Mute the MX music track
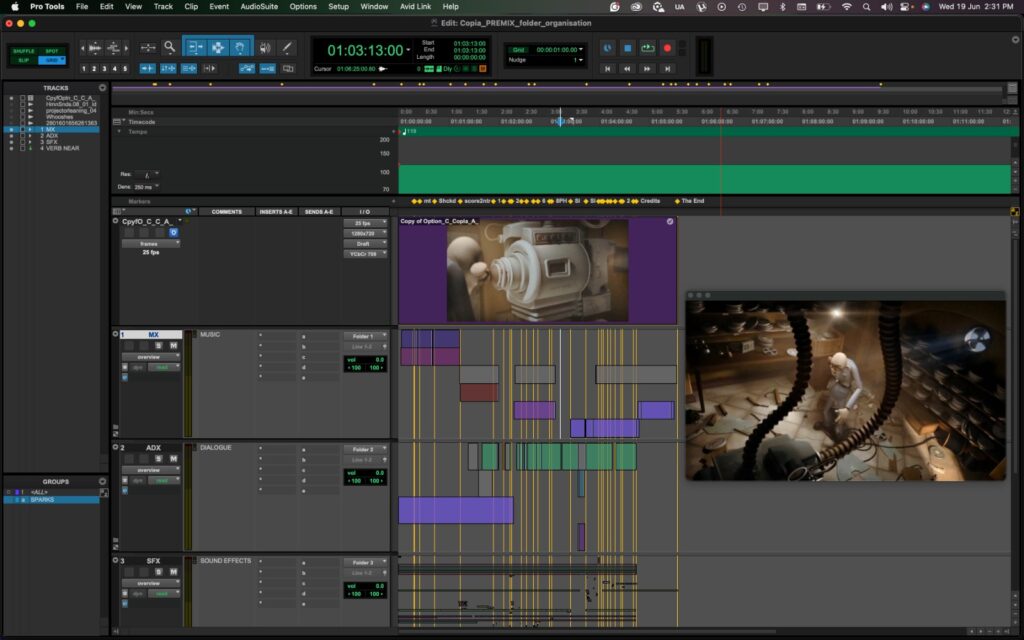The height and width of the screenshot is (640, 1024). point(173,346)
